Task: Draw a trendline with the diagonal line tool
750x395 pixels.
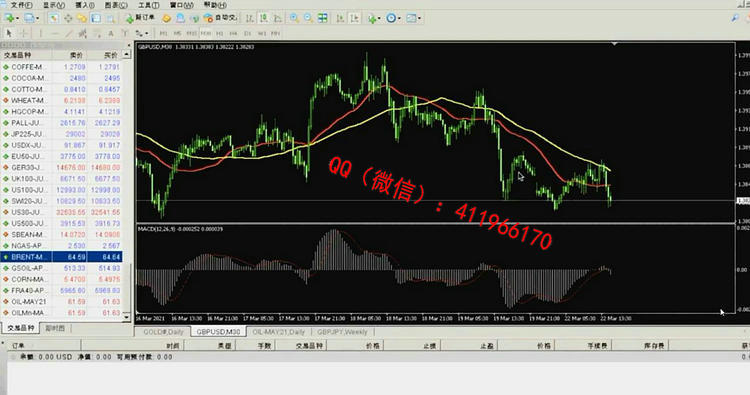Action: coord(69,33)
